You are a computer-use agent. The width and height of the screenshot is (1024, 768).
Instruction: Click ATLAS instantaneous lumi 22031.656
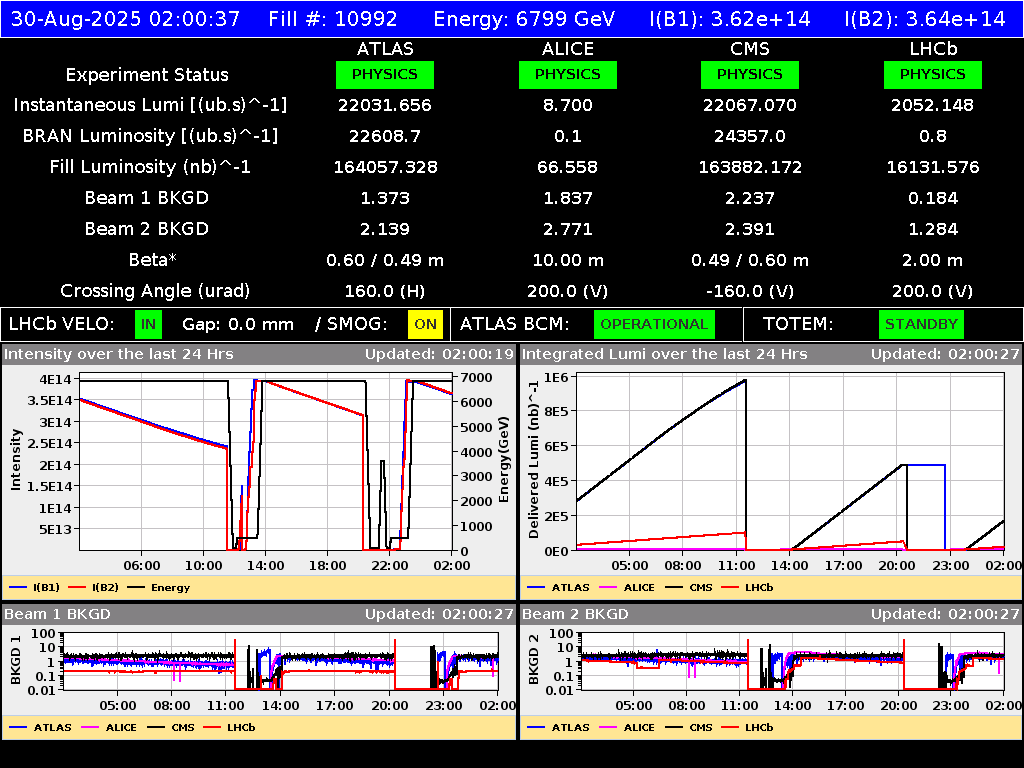(x=385, y=105)
